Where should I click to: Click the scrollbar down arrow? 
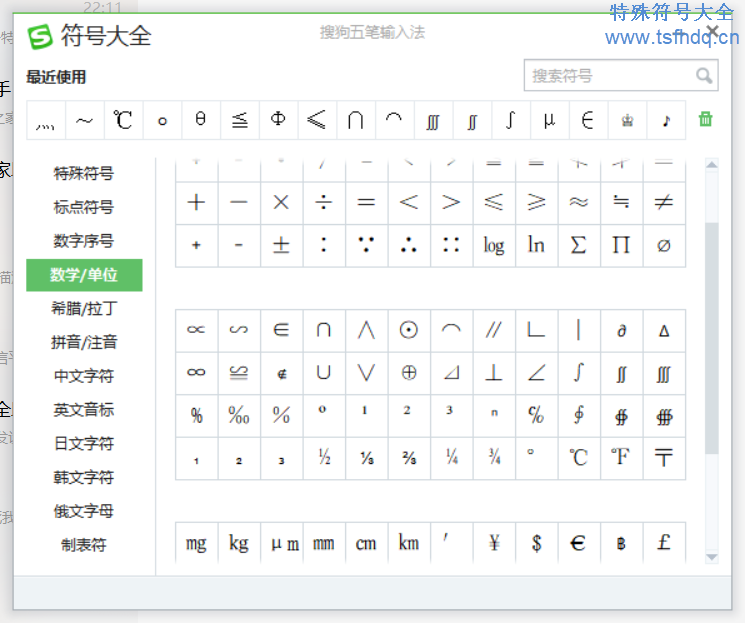point(712,557)
